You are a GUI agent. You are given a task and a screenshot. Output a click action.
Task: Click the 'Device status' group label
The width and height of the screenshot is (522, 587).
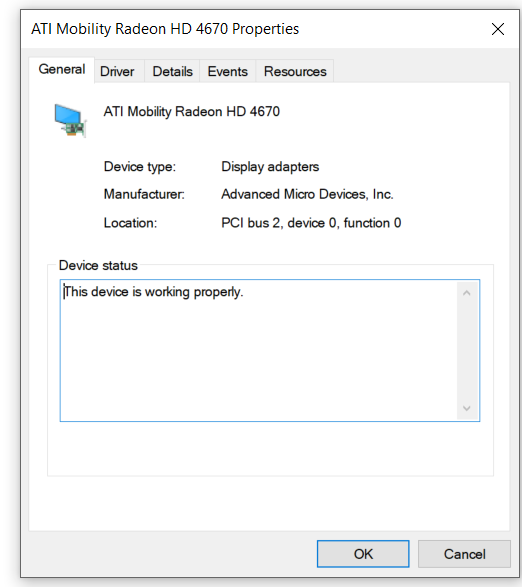click(x=98, y=265)
